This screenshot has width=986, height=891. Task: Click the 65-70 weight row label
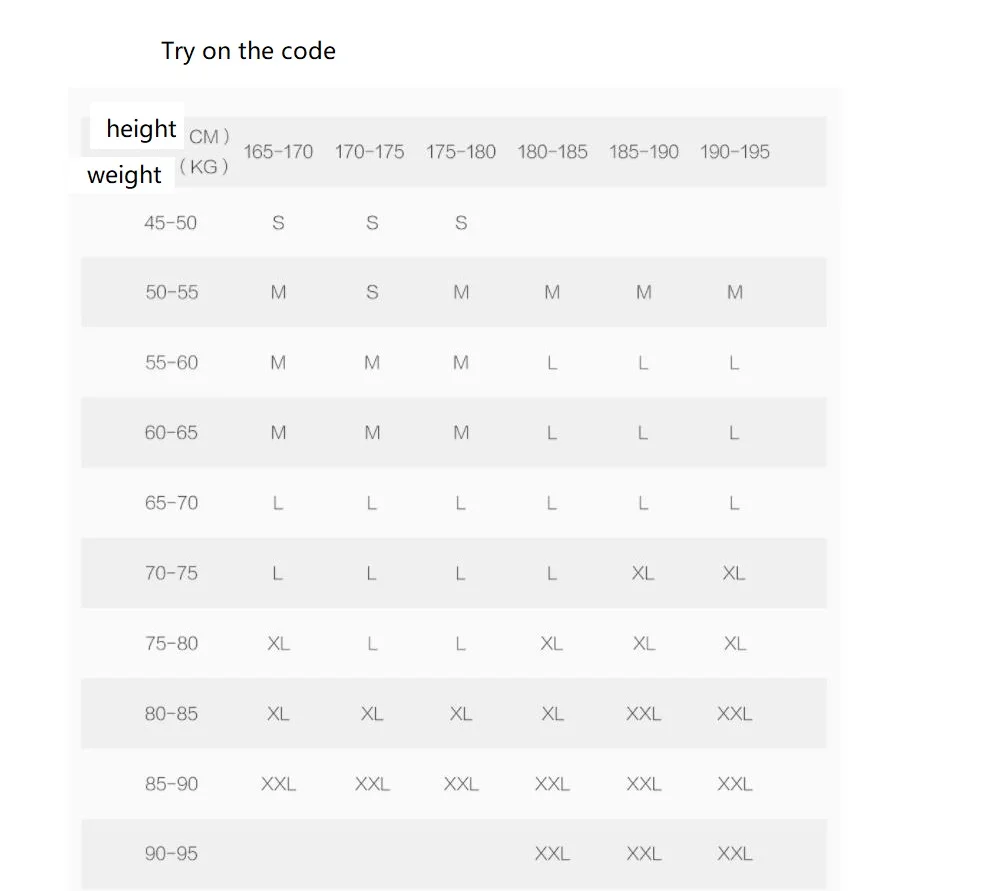point(171,503)
